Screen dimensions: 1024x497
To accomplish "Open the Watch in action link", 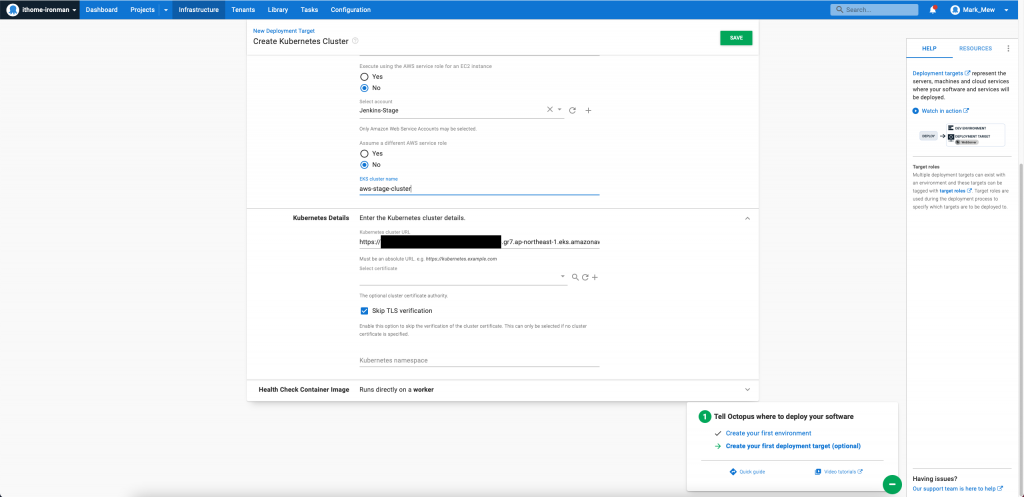I will pos(945,111).
